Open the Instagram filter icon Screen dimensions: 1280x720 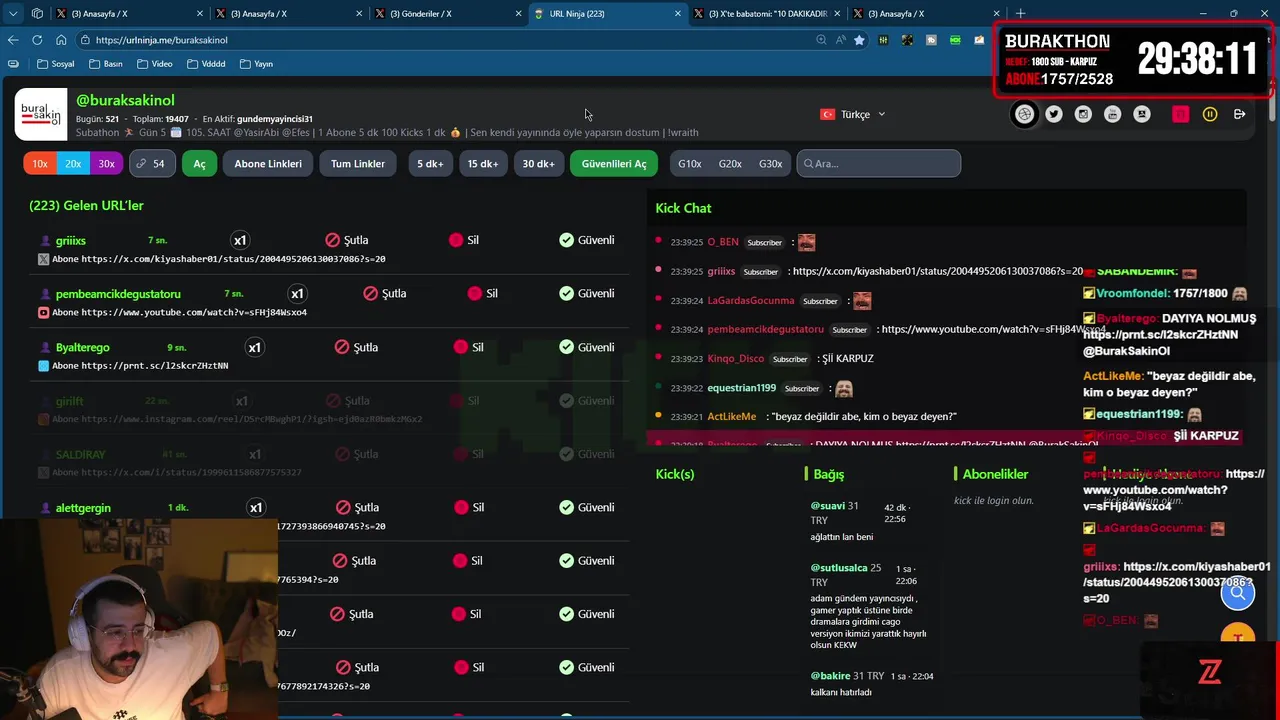(1083, 114)
